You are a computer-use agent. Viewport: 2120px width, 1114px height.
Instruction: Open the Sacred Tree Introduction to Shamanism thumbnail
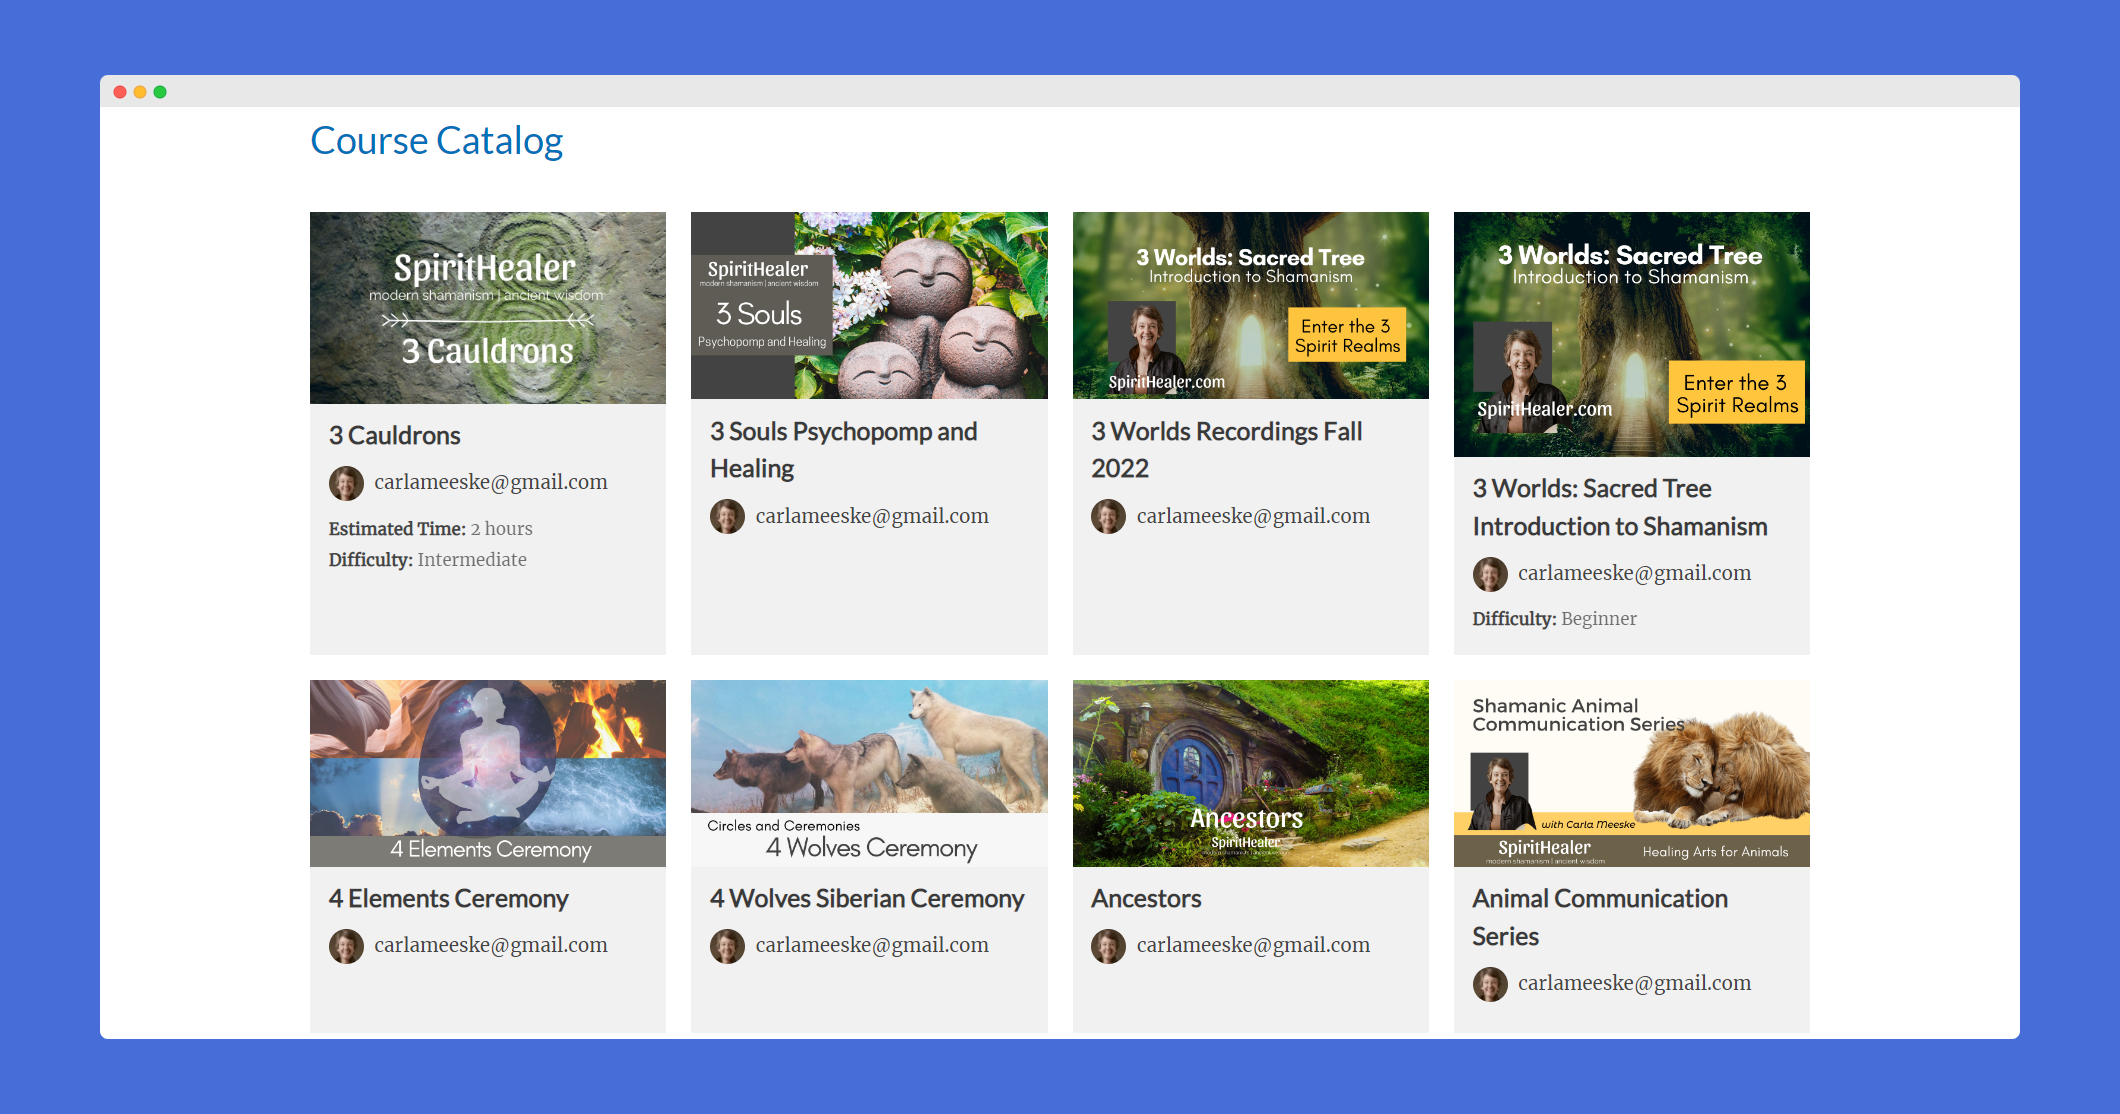click(1631, 334)
